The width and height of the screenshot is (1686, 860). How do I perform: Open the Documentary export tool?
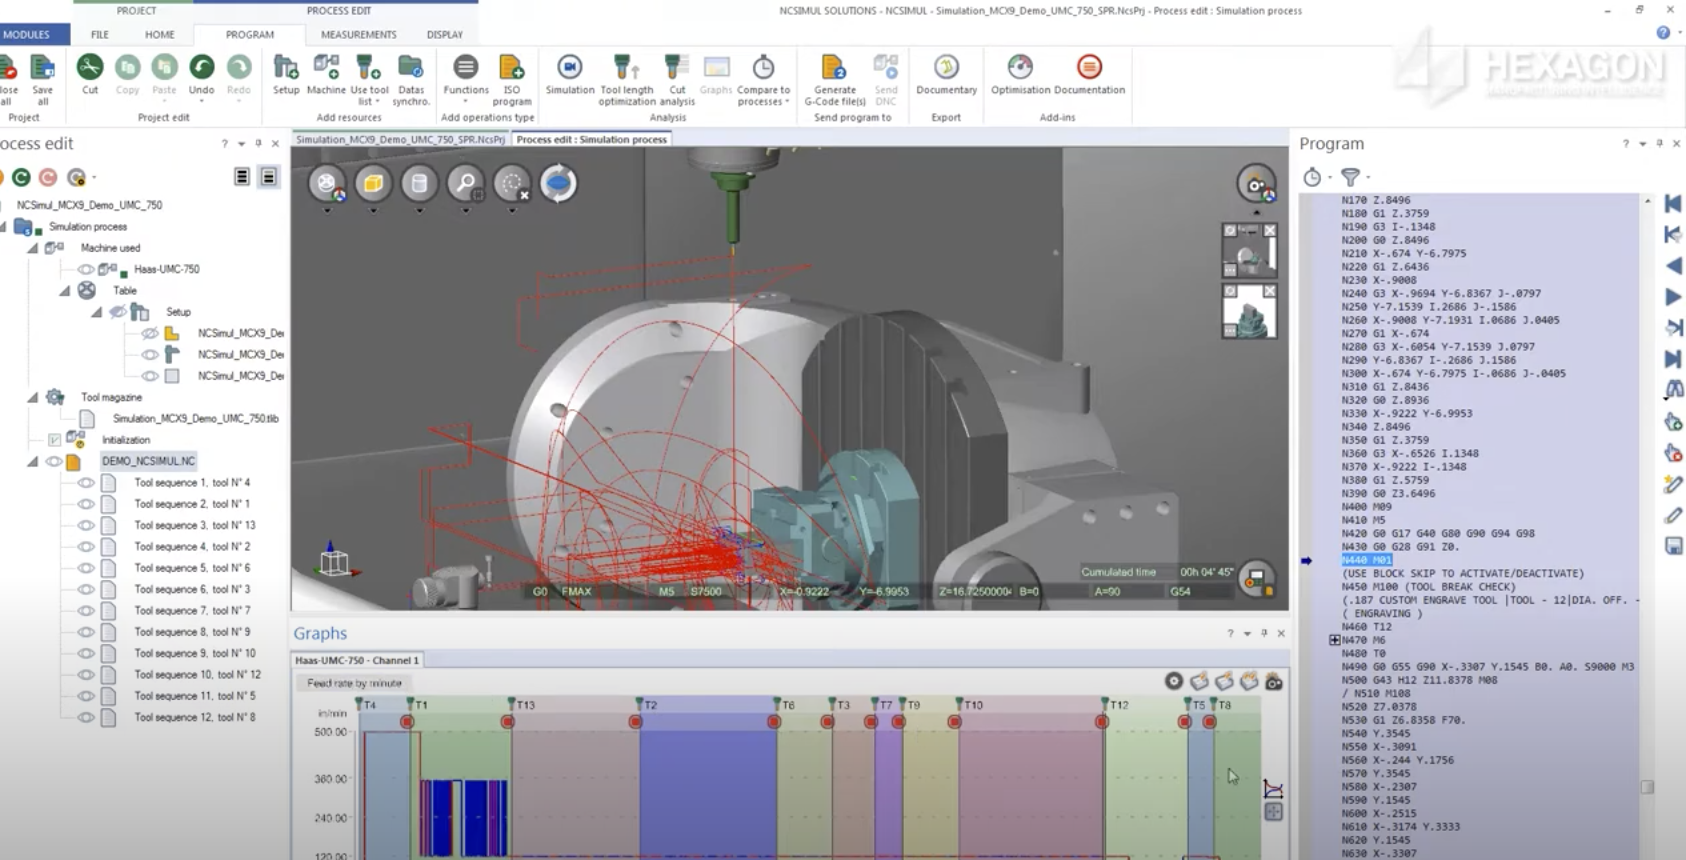click(946, 68)
